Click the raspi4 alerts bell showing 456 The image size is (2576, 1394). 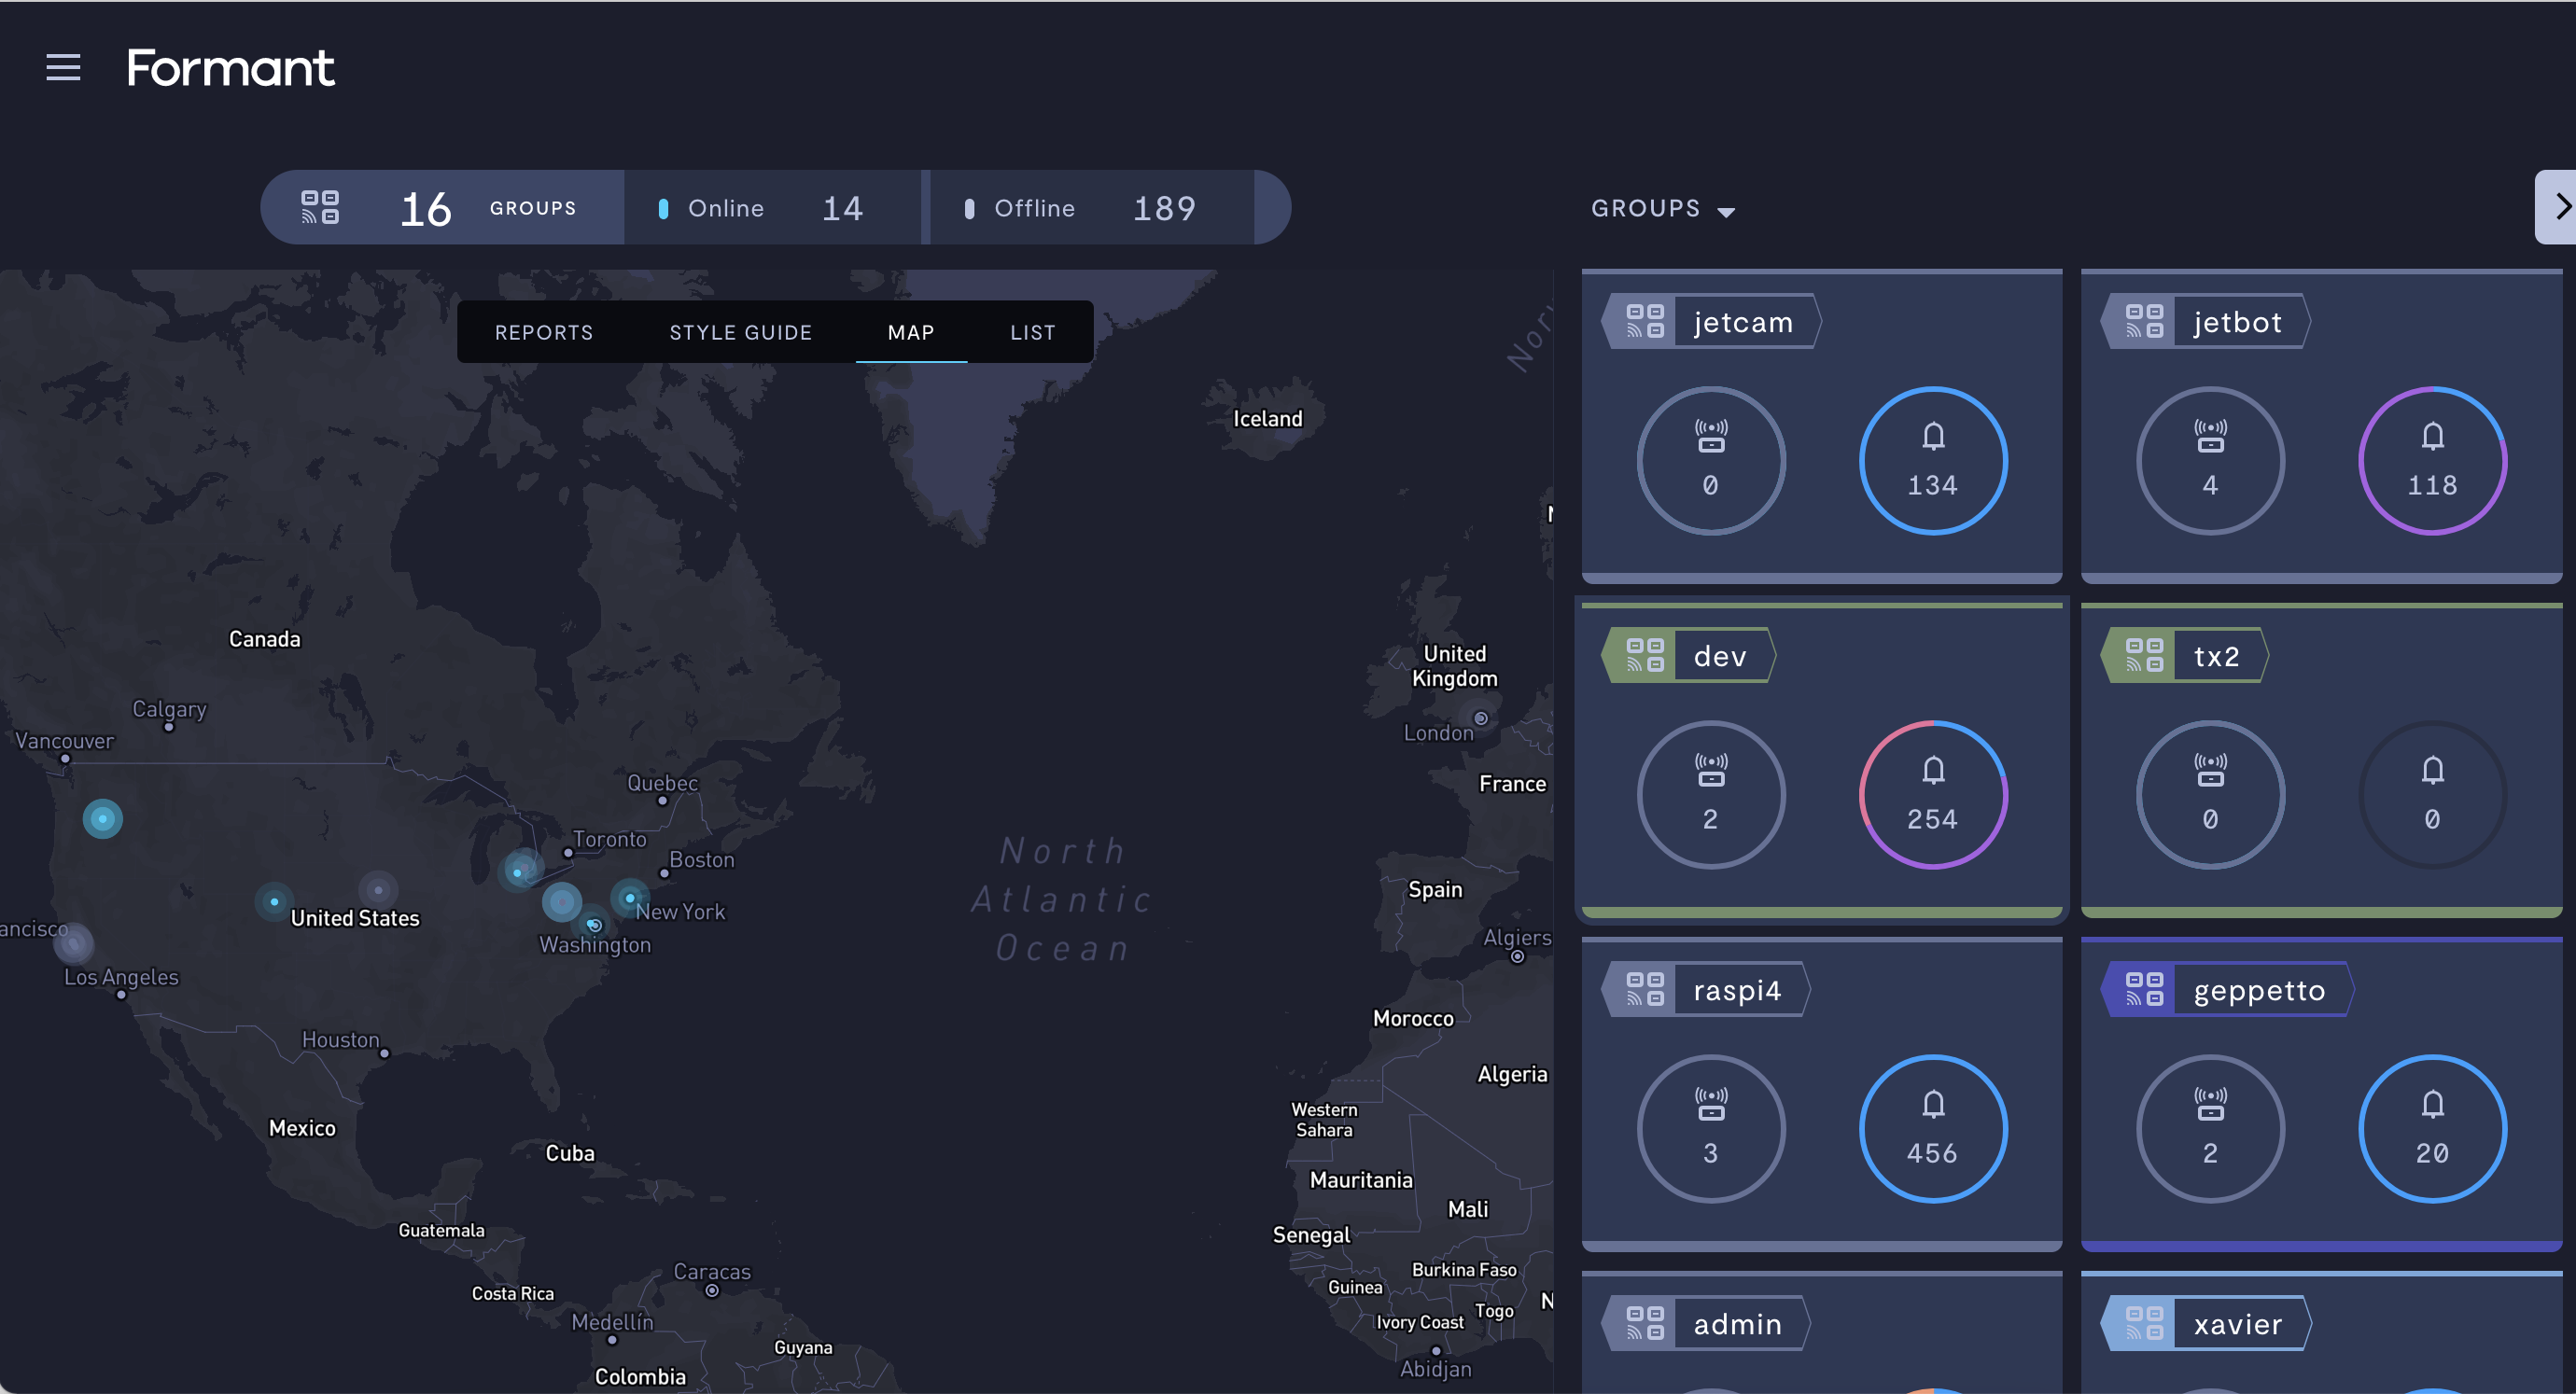click(x=1932, y=1129)
